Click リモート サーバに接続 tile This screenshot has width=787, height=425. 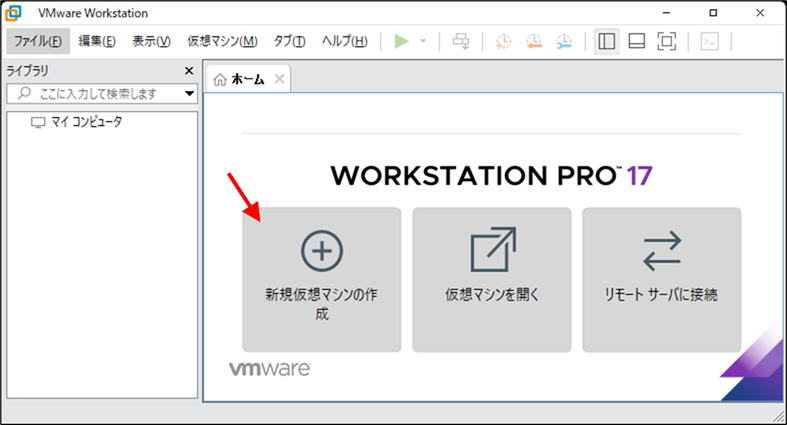[x=662, y=279]
